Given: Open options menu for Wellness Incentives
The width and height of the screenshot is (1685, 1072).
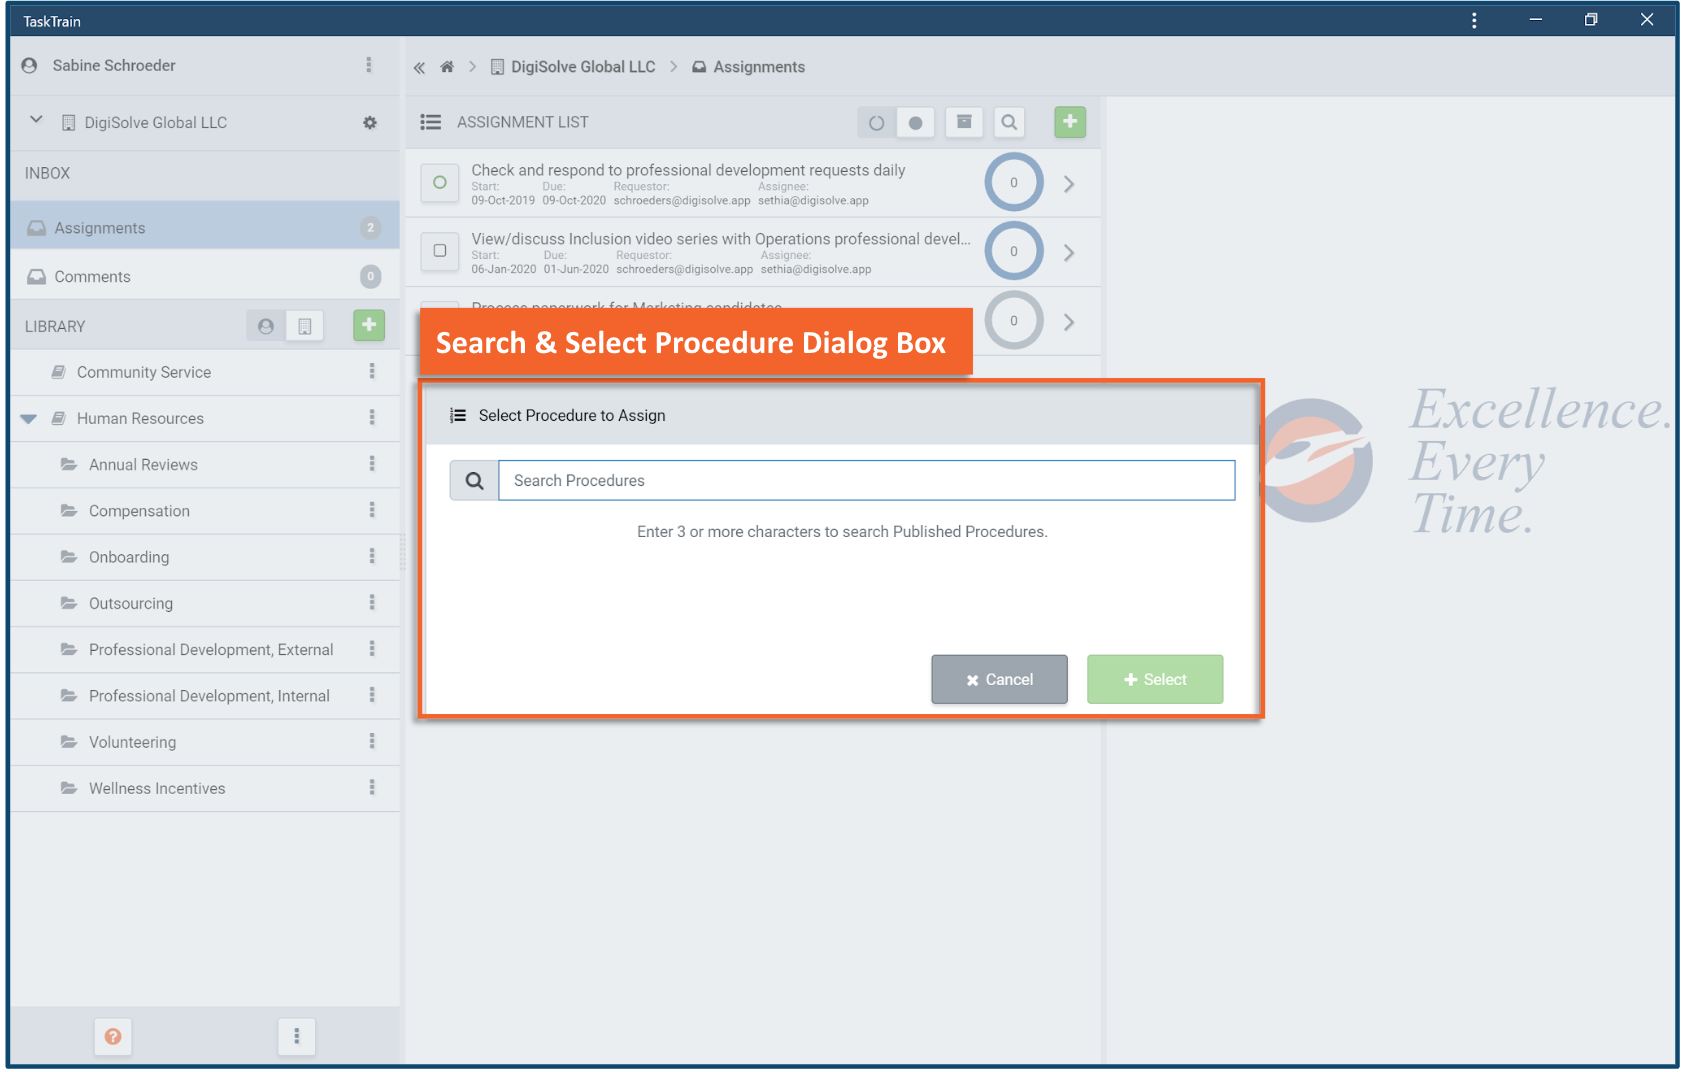Looking at the screenshot, I should (x=372, y=787).
